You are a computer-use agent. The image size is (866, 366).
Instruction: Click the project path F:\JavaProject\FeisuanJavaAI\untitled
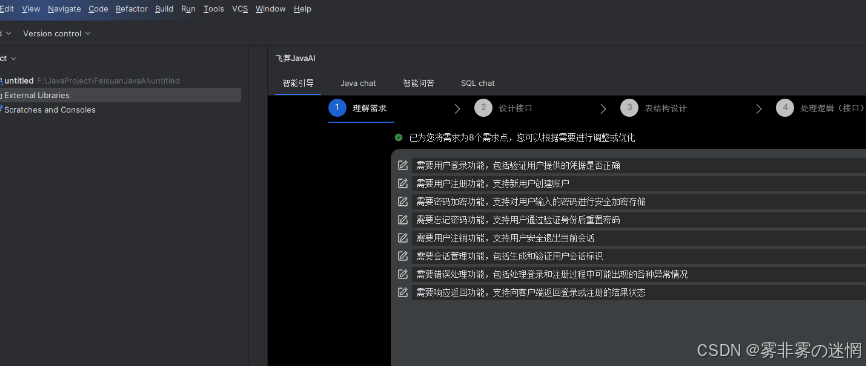coord(108,81)
